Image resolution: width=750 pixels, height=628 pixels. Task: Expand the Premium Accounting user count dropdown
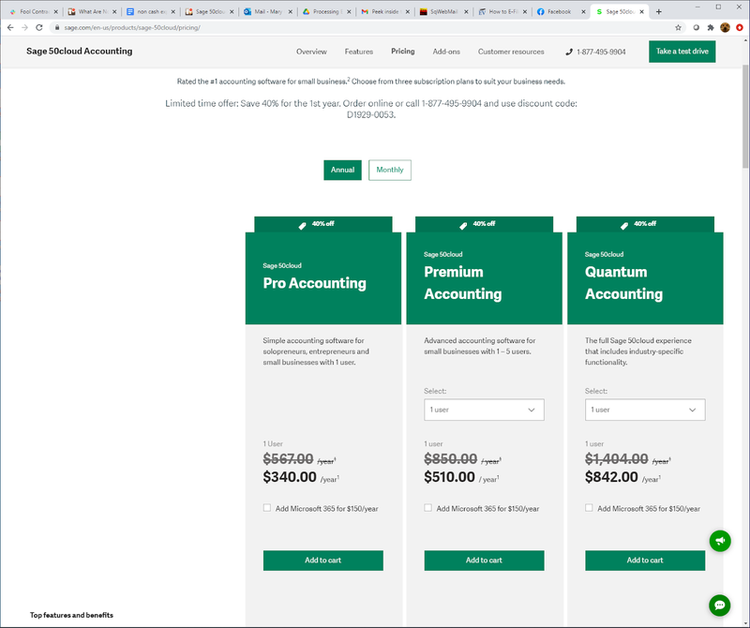tap(484, 410)
